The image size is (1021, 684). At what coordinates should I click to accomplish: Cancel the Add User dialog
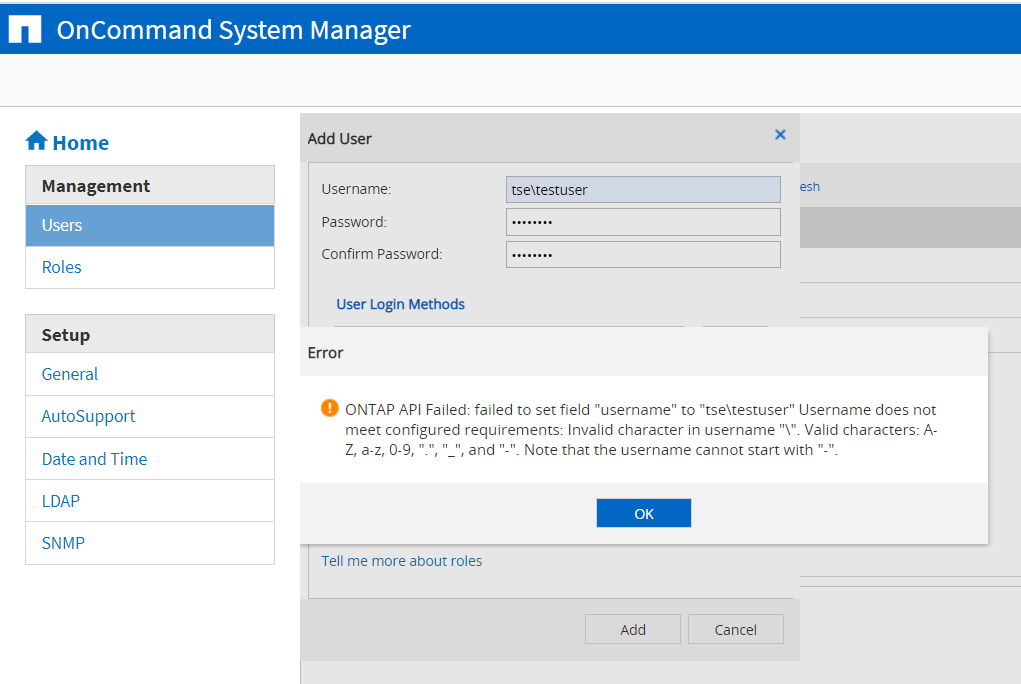point(735,629)
